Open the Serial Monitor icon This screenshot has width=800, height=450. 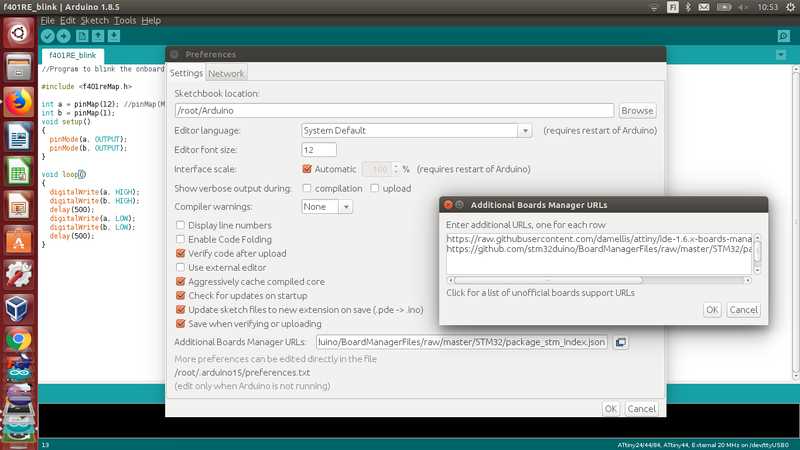(784, 36)
